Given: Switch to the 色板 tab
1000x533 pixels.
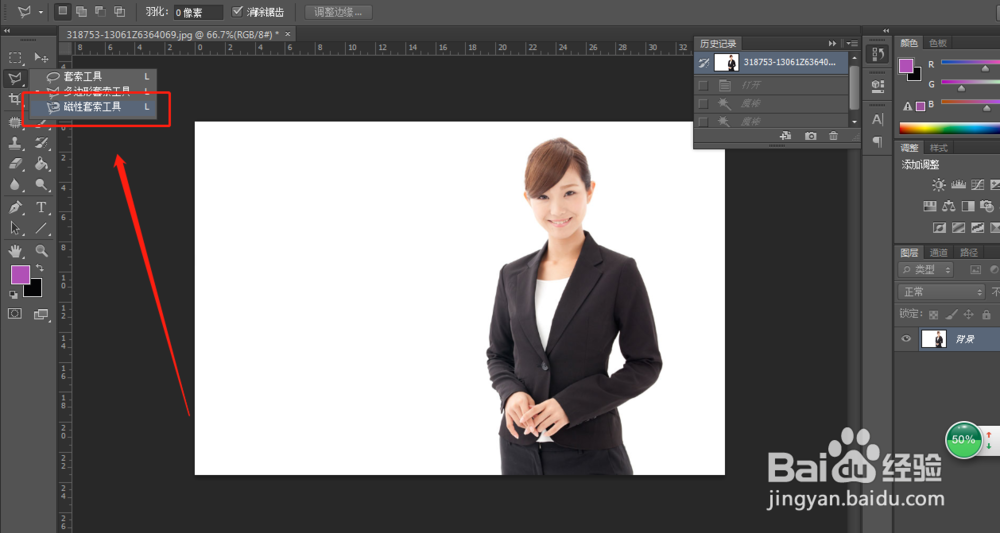Looking at the screenshot, I should point(938,43).
